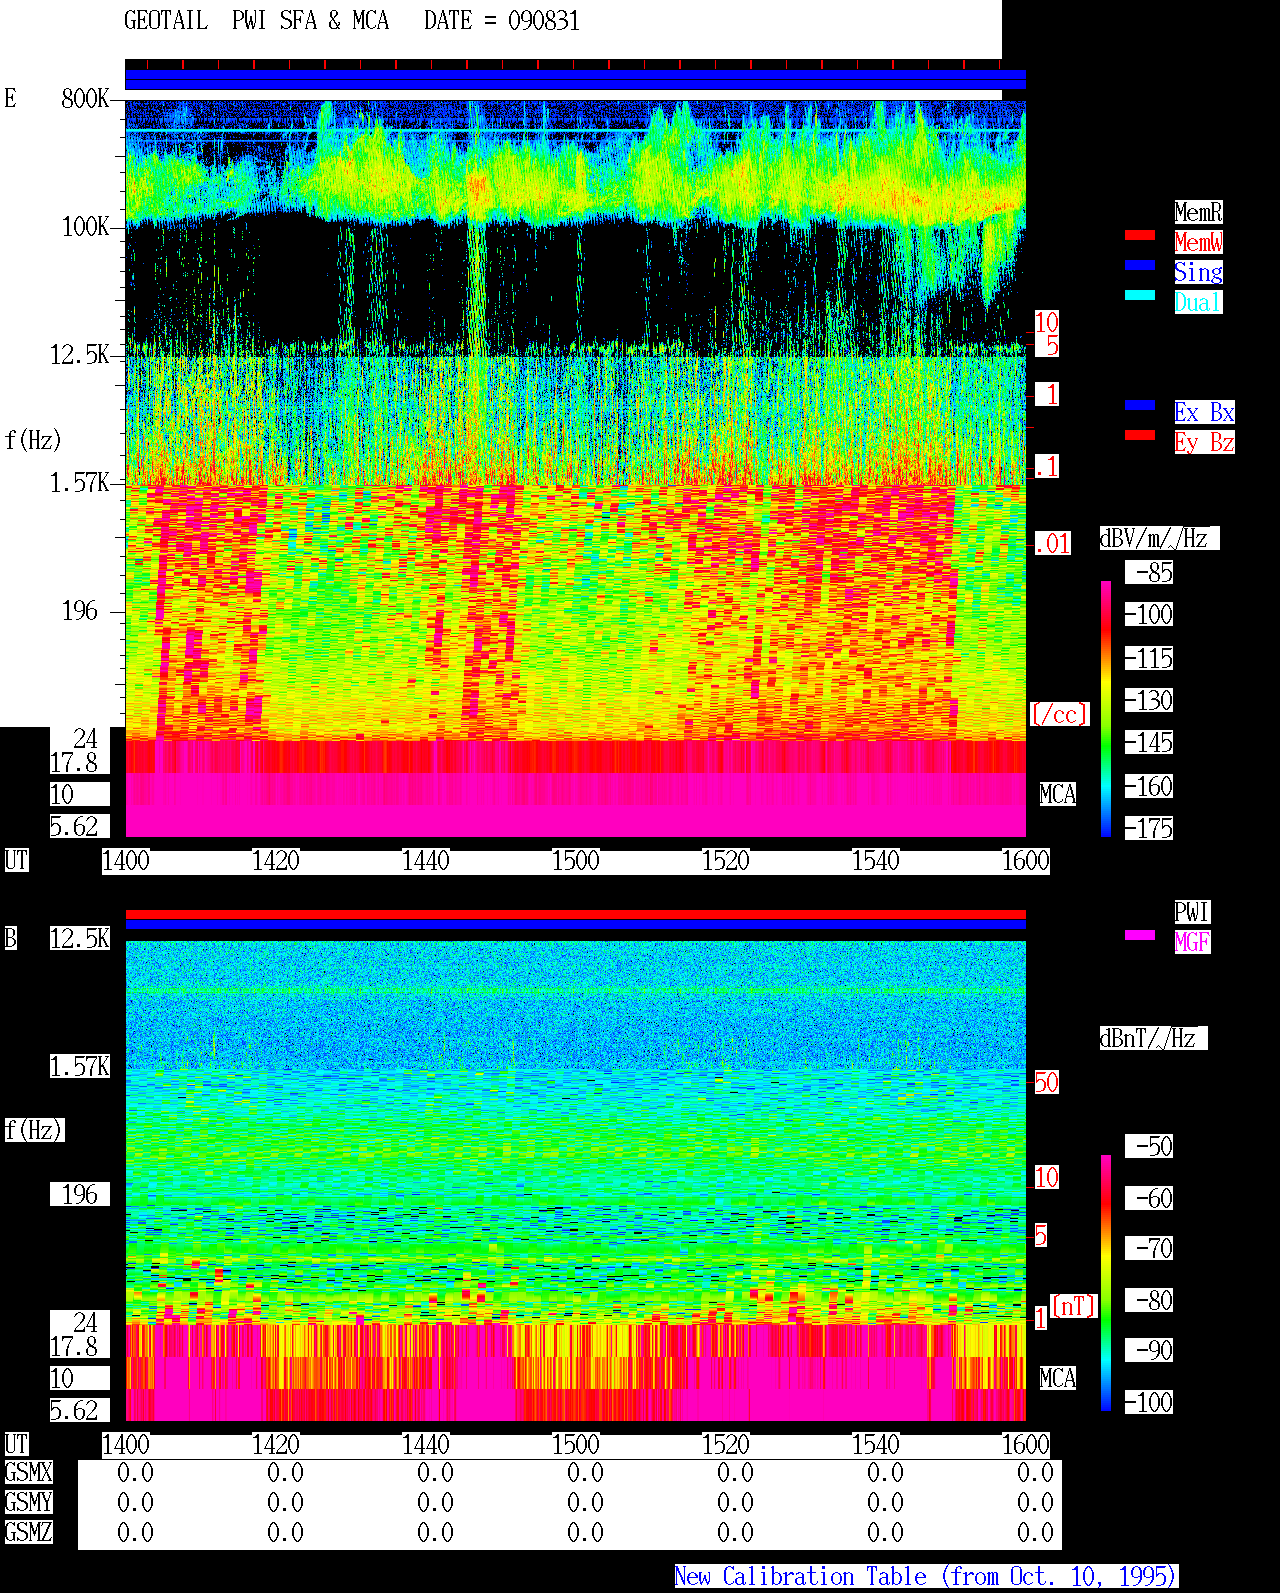
Task: Click the blue Ex Bx legend swatch
Action: (1140, 405)
